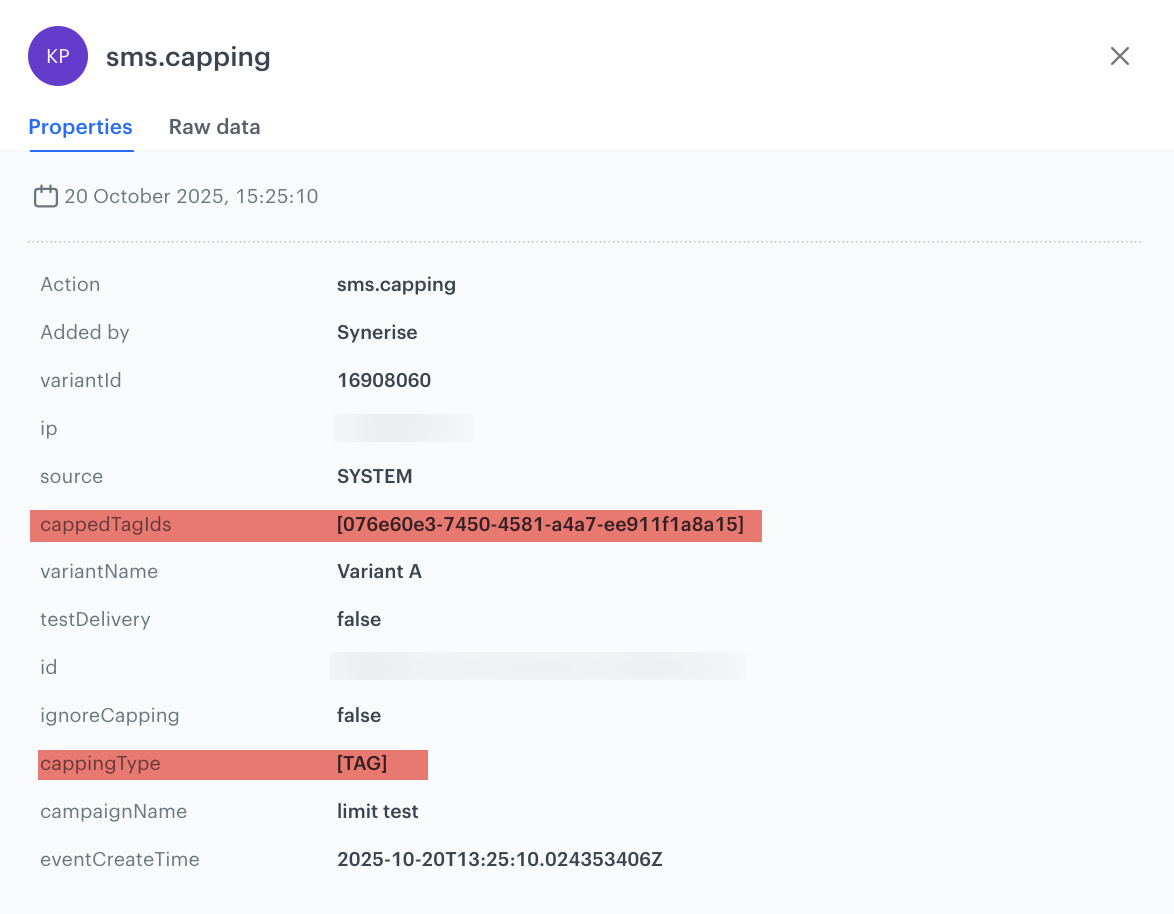The height and width of the screenshot is (914, 1174).
Task: Click the sms.capping event title
Action: coord(188,56)
